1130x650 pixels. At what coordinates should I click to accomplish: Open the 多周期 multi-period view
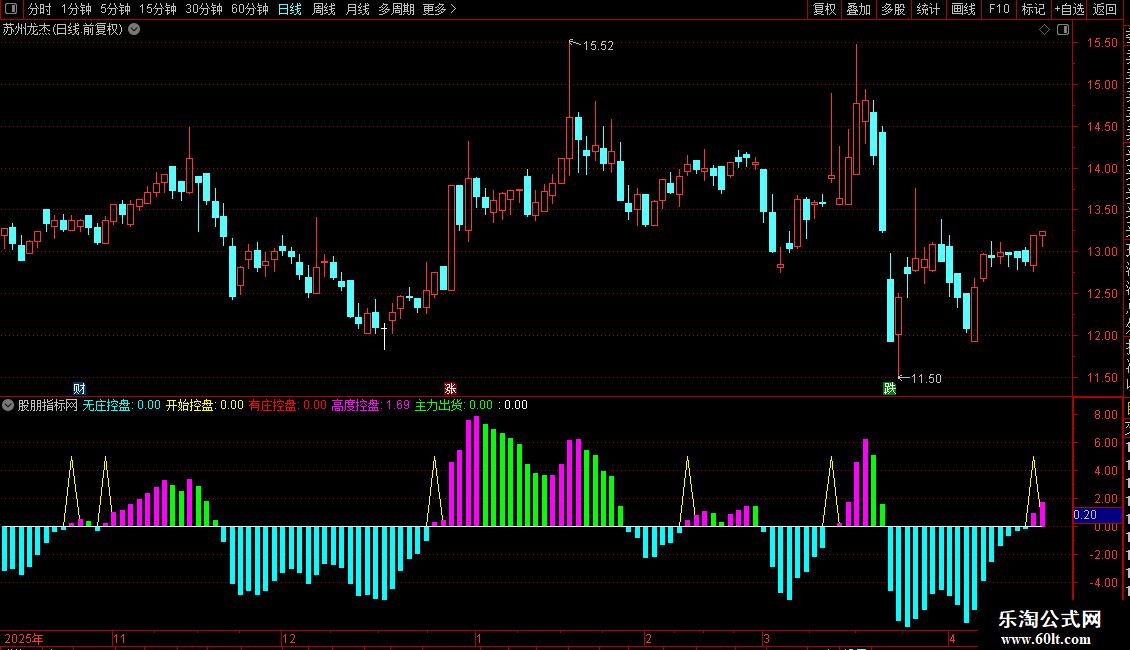click(396, 9)
